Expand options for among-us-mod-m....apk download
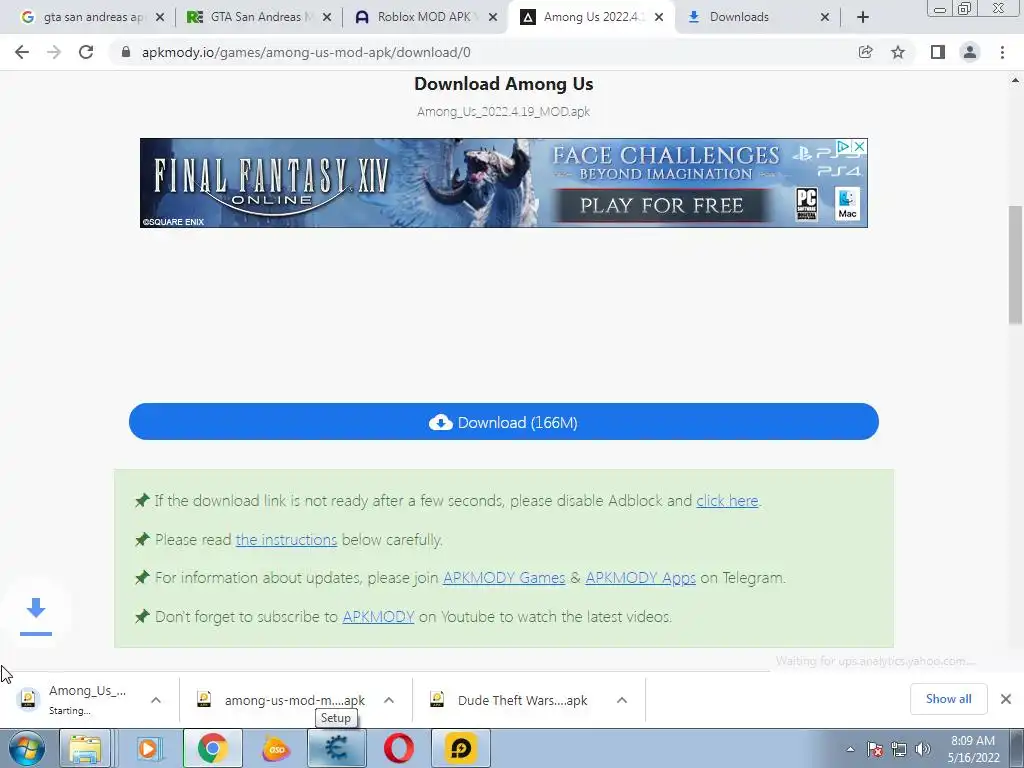This screenshot has width=1024, height=768. (389, 700)
